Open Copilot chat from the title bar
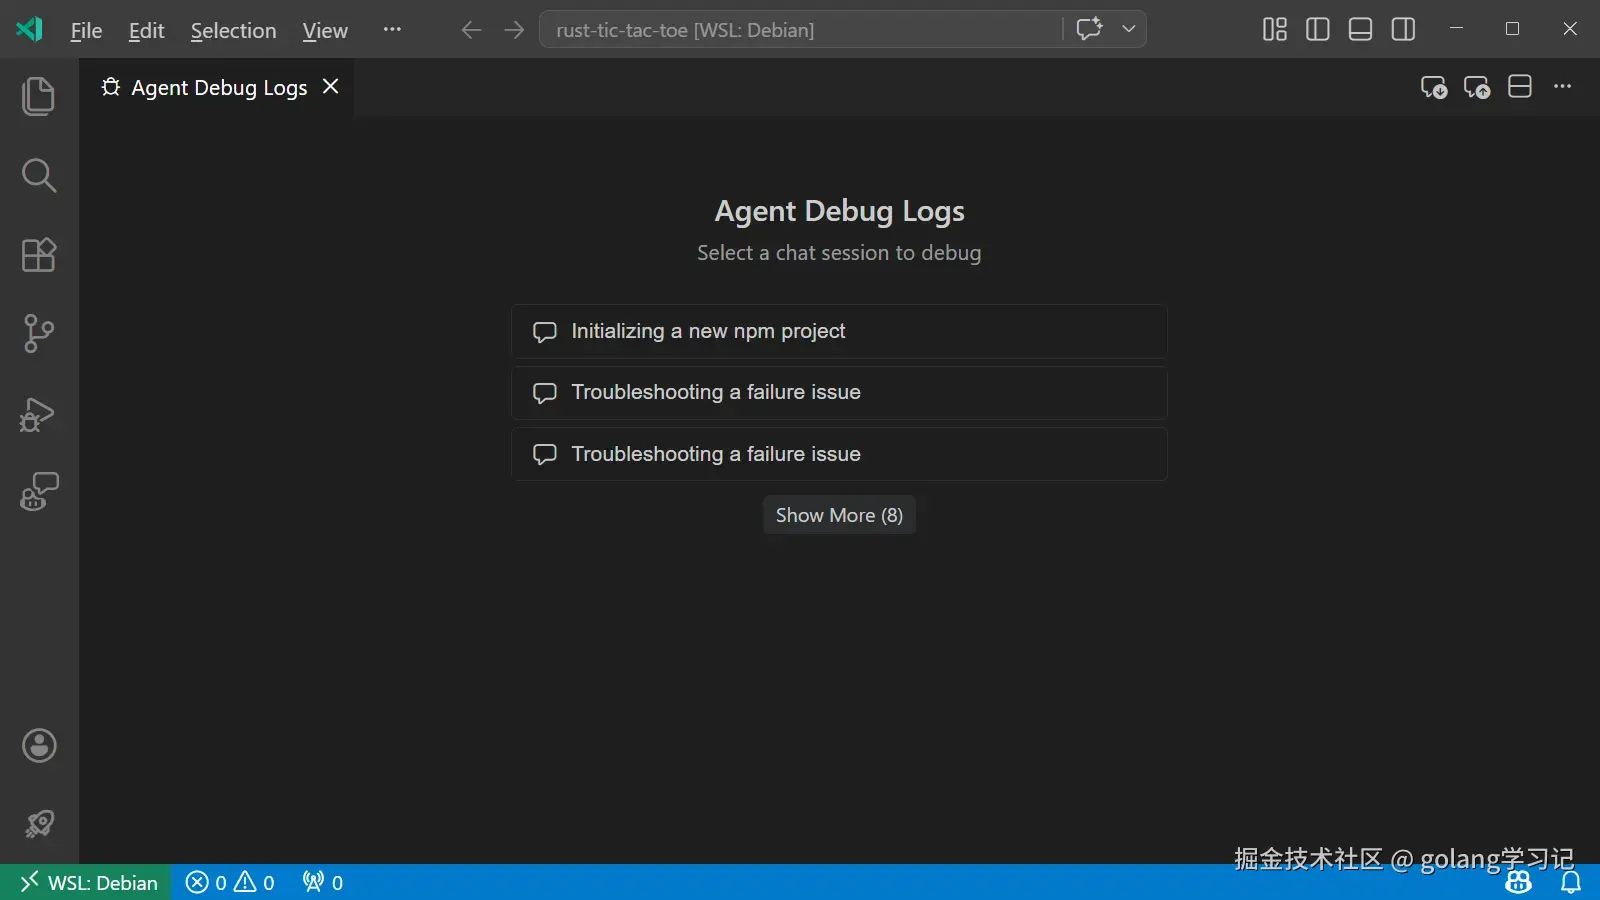The width and height of the screenshot is (1600, 900). click(1089, 29)
